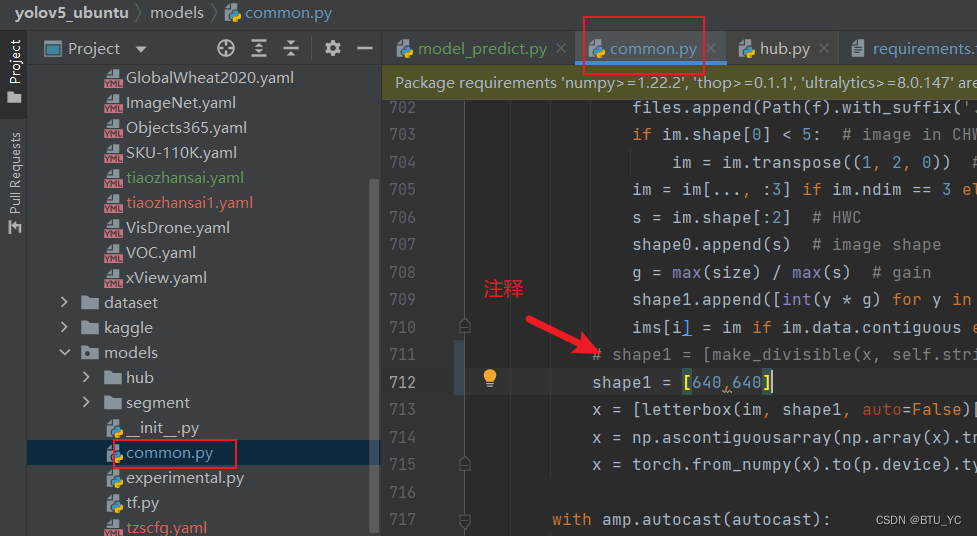977x536 pixels.
Task: Click the Expand All icon in Project panel
Action: pyautogui.click(x=259, y=48)
